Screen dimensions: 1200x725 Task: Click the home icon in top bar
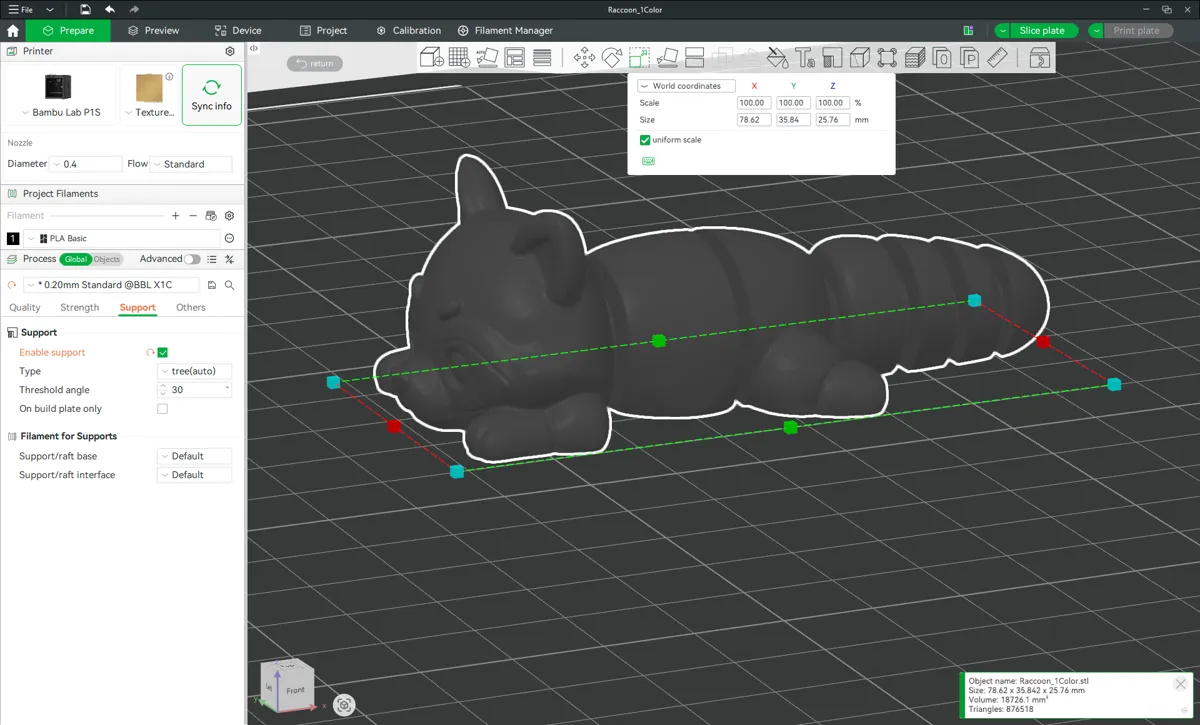coord(12,31)
